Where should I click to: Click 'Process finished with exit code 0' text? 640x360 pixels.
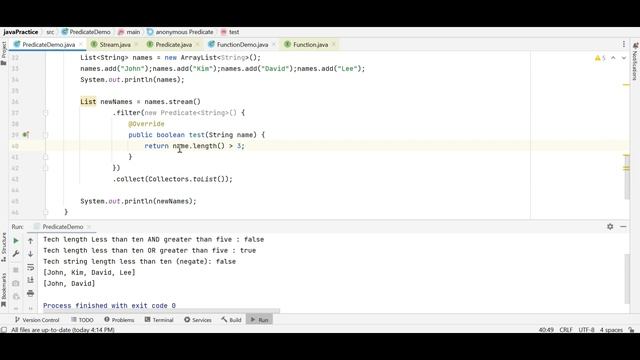tap(109, 305)
